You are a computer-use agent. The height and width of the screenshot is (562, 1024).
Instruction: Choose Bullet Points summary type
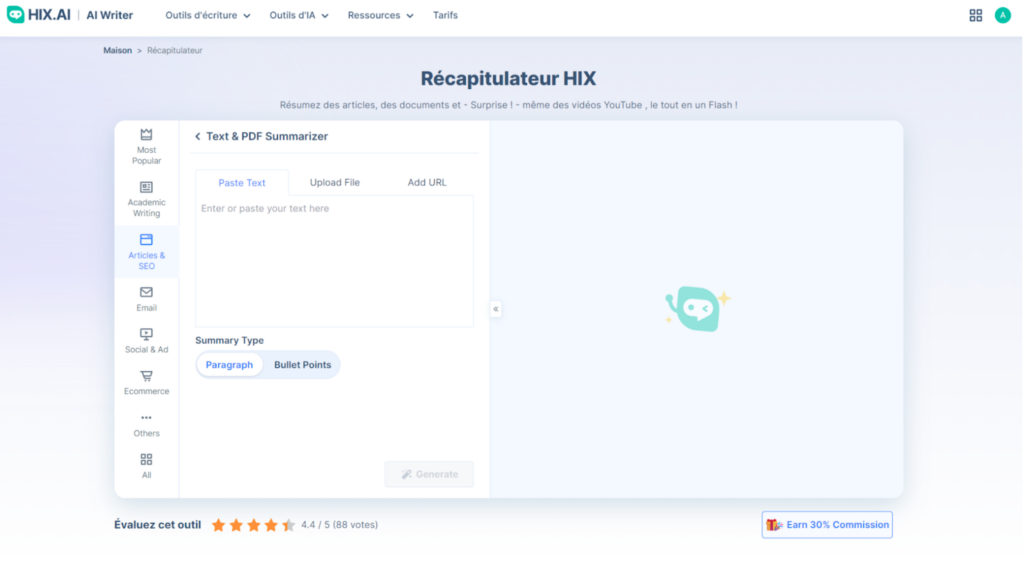[x=302, y=365]
